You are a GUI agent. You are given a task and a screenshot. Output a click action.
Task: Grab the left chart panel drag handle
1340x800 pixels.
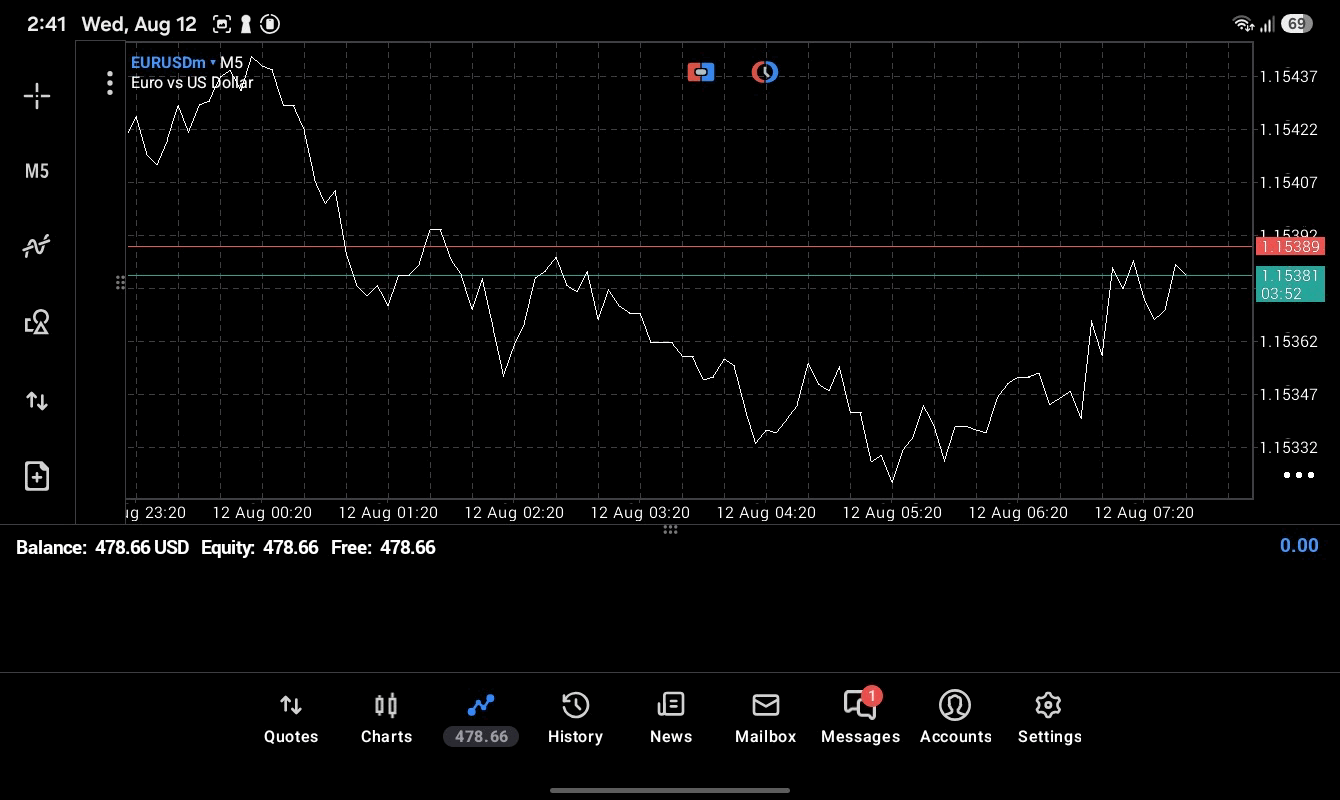click(120, 283)
